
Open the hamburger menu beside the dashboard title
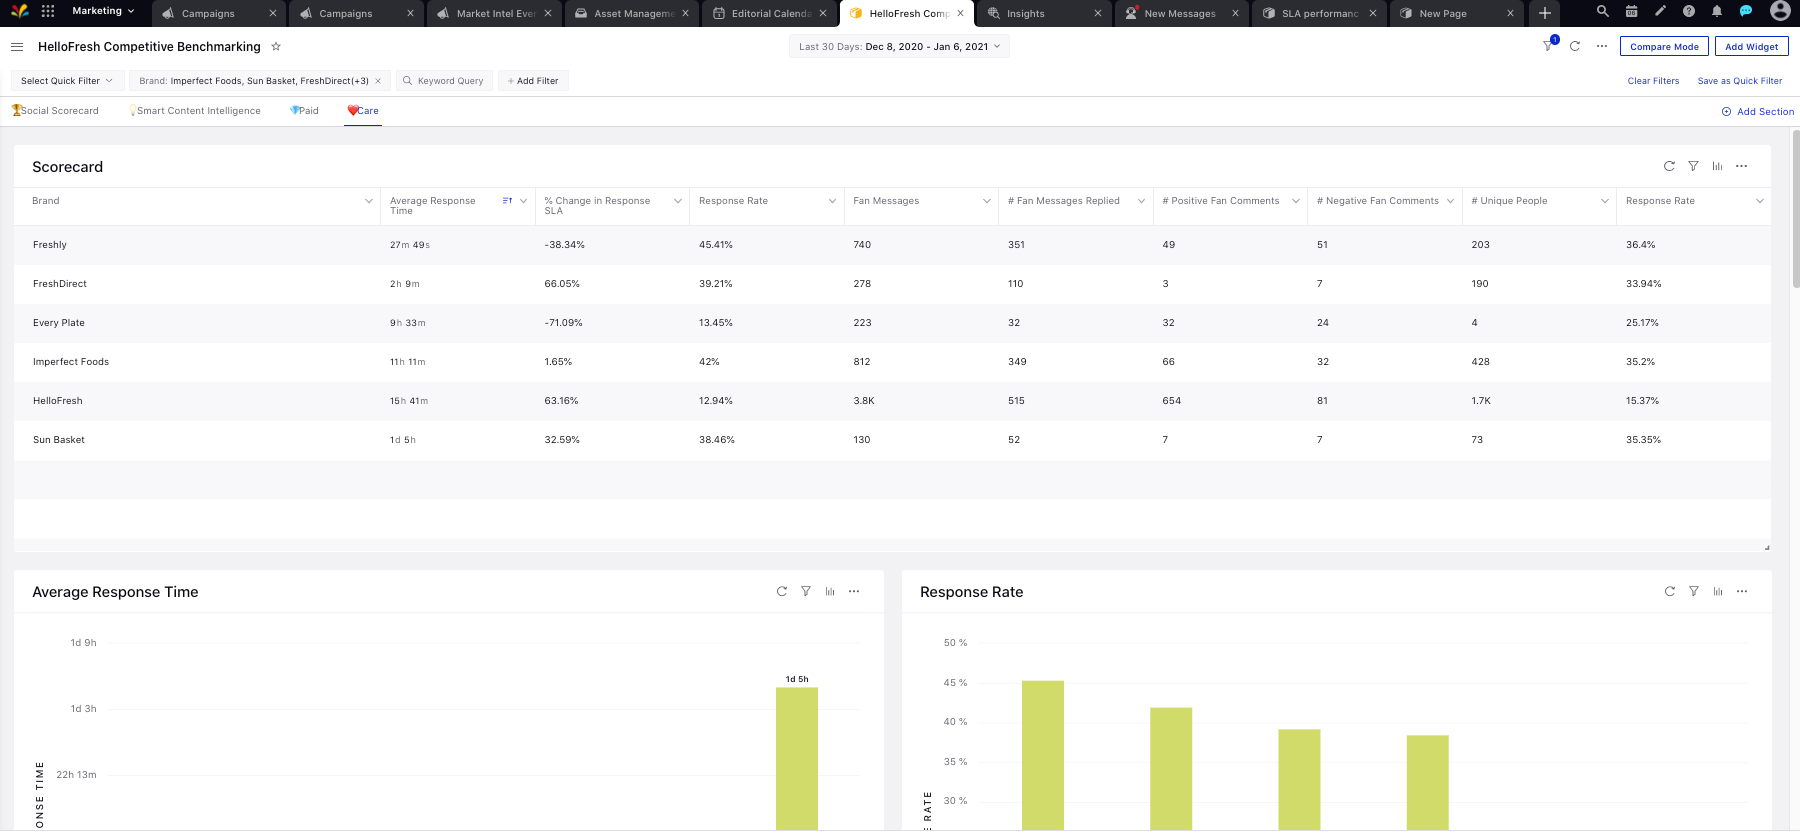click(17, 47)
